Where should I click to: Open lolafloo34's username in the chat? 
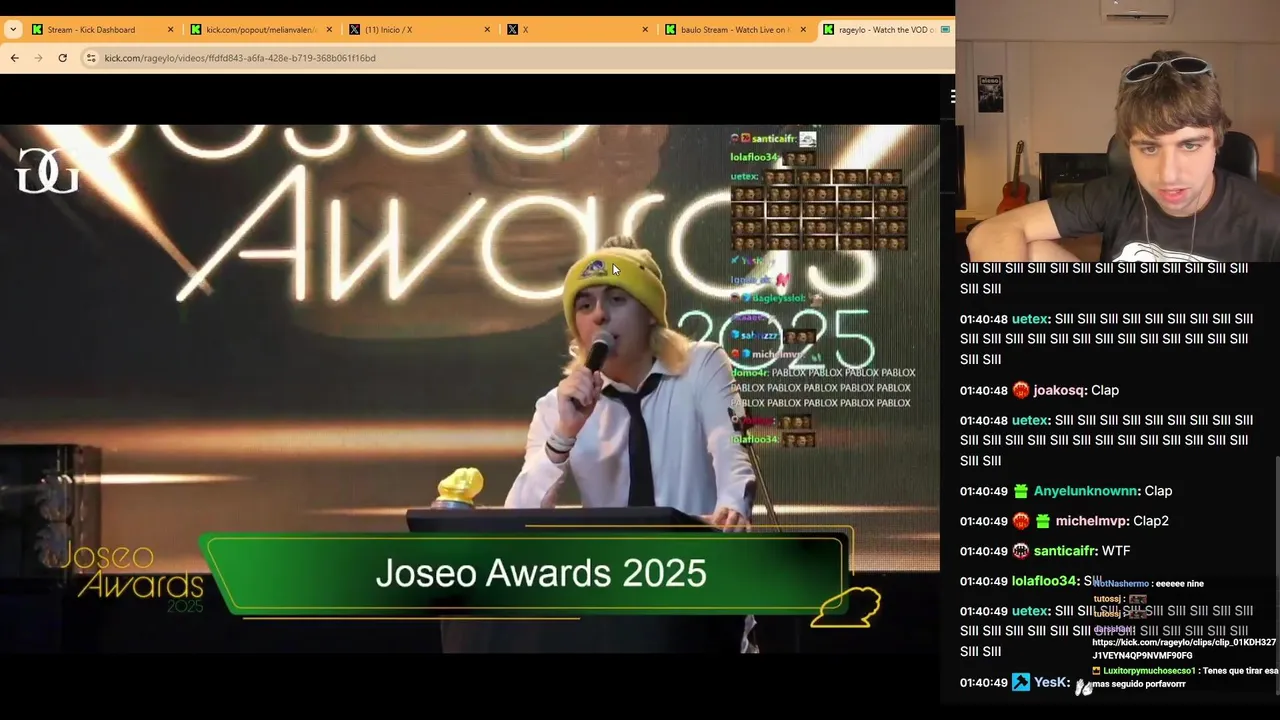tap(1045, 581)
